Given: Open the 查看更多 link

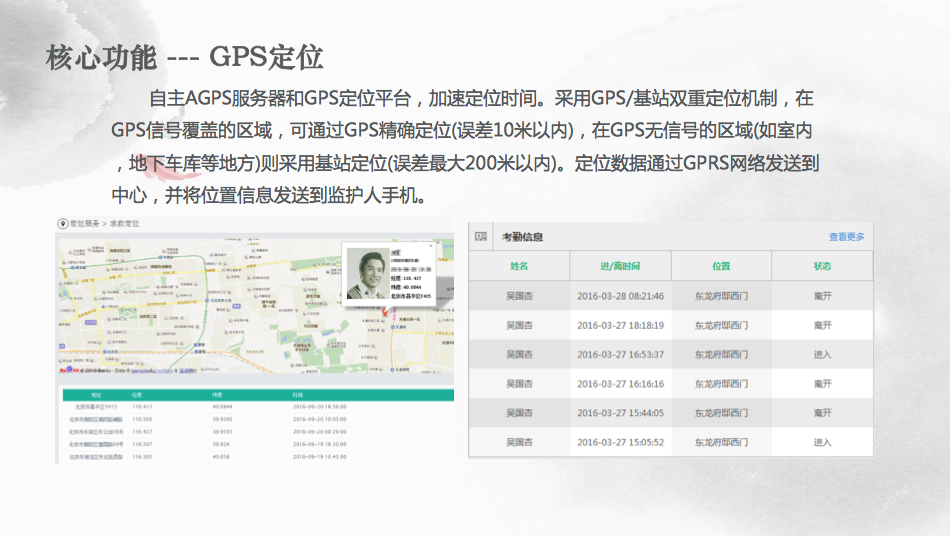Looking at the screenshot, I should [846, 237].
